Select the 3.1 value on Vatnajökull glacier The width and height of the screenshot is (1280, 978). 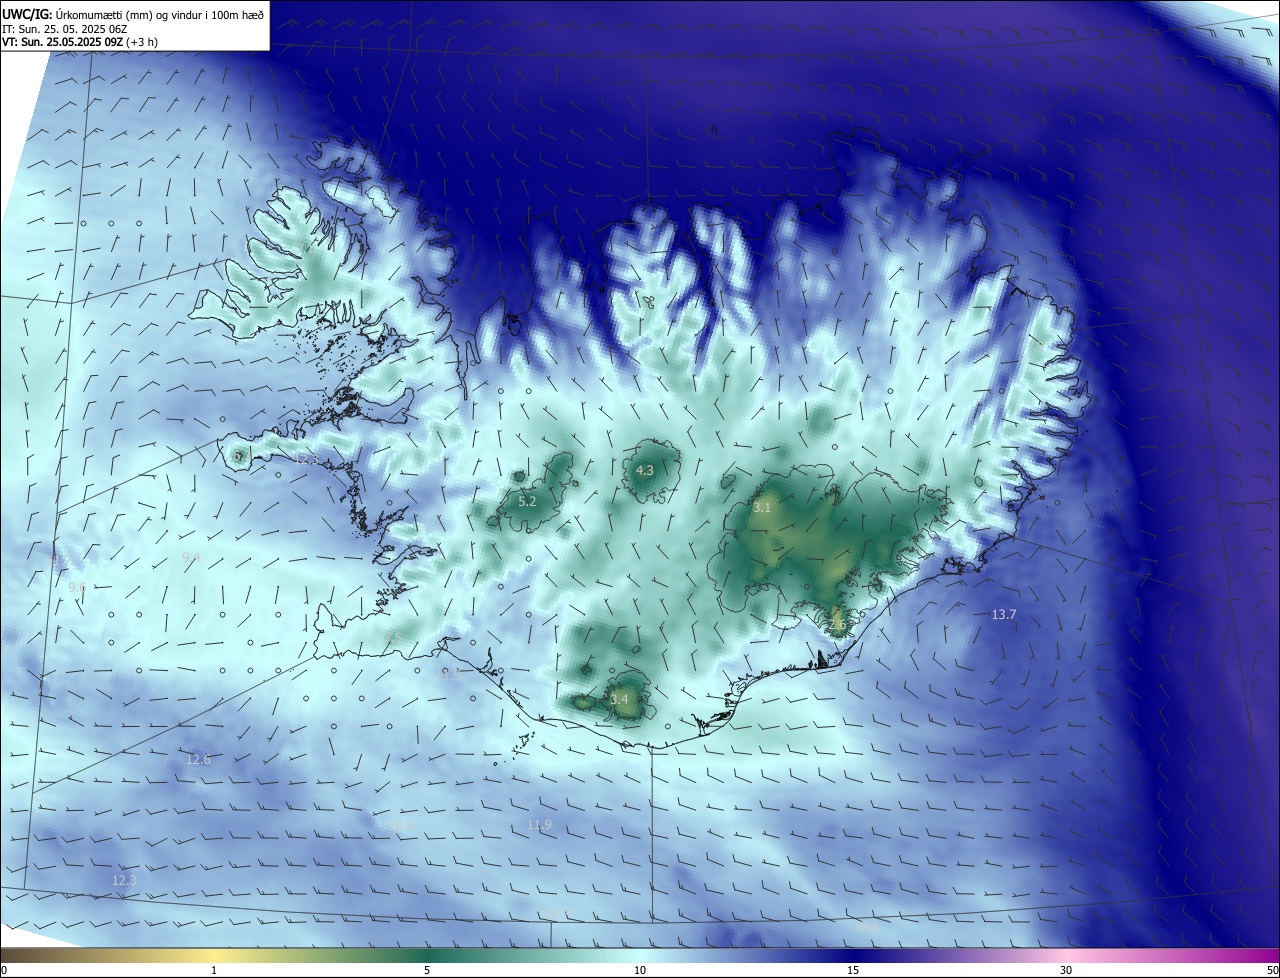[x=762, y=508]
